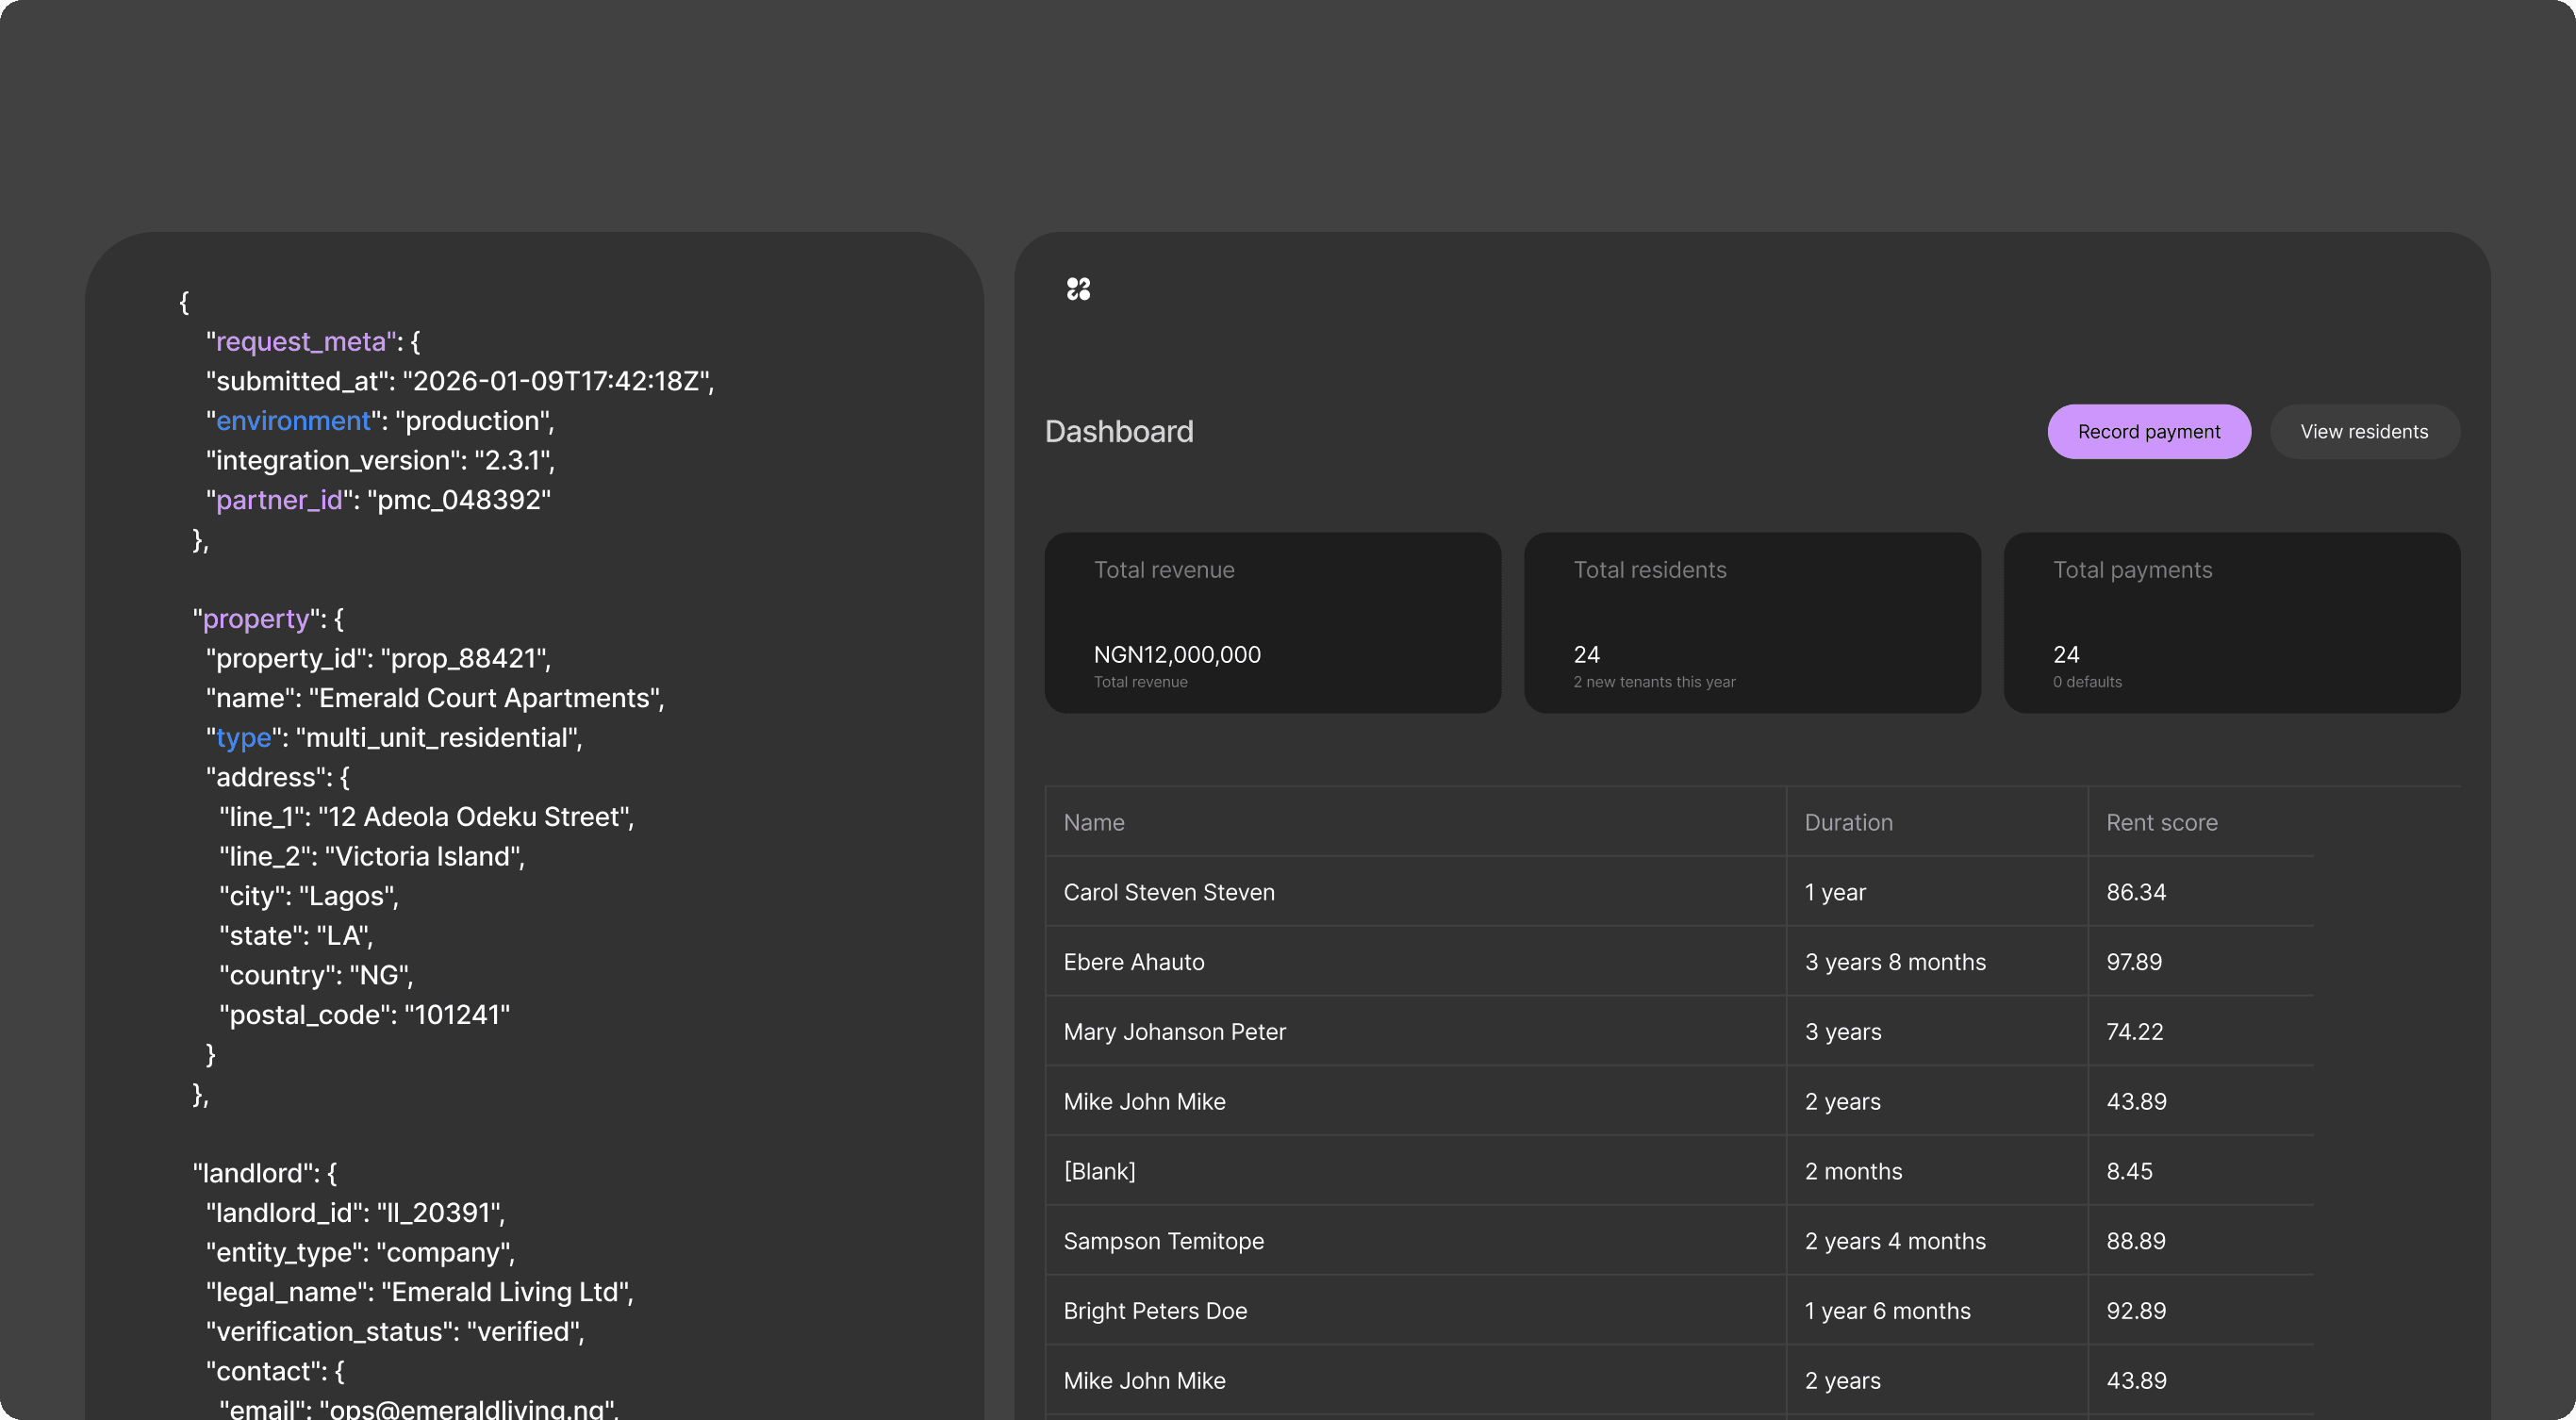Viewport: 2576px width, 1420px height.
Task: Select the Total residents card
Action: pyautogui.click(x=1751, y=622)
